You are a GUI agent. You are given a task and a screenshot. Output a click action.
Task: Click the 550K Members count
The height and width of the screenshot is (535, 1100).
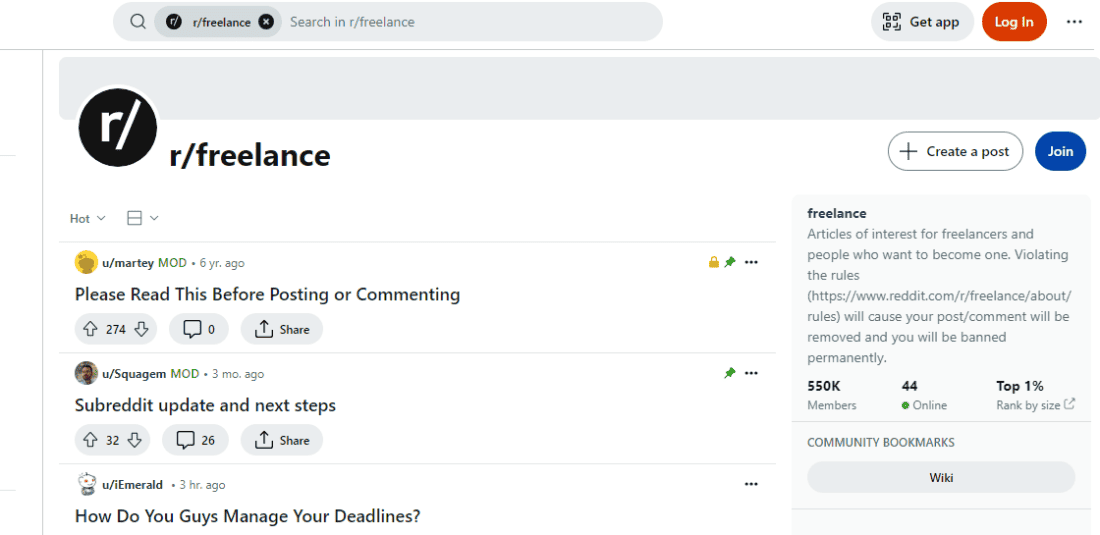pos(832,395)
